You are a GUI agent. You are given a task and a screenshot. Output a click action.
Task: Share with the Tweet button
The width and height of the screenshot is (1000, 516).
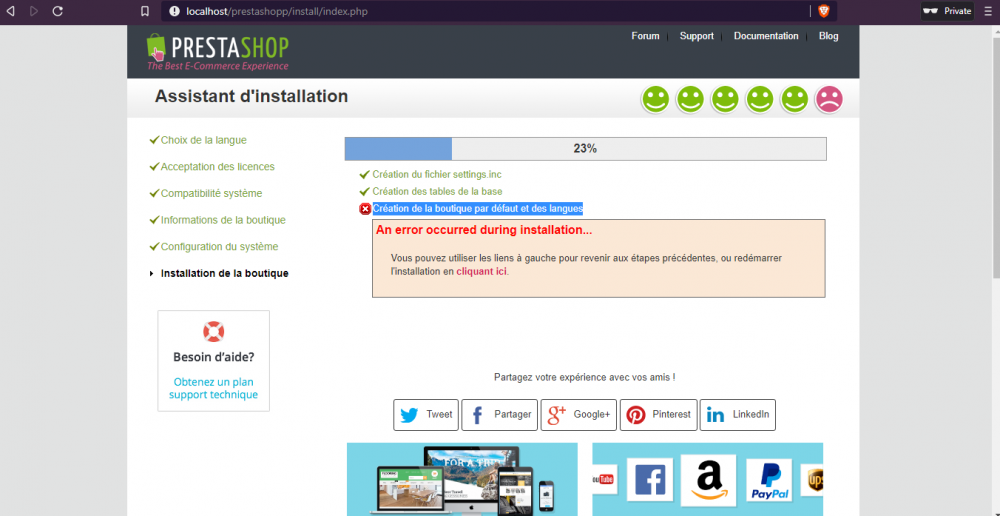click(426, 415)
